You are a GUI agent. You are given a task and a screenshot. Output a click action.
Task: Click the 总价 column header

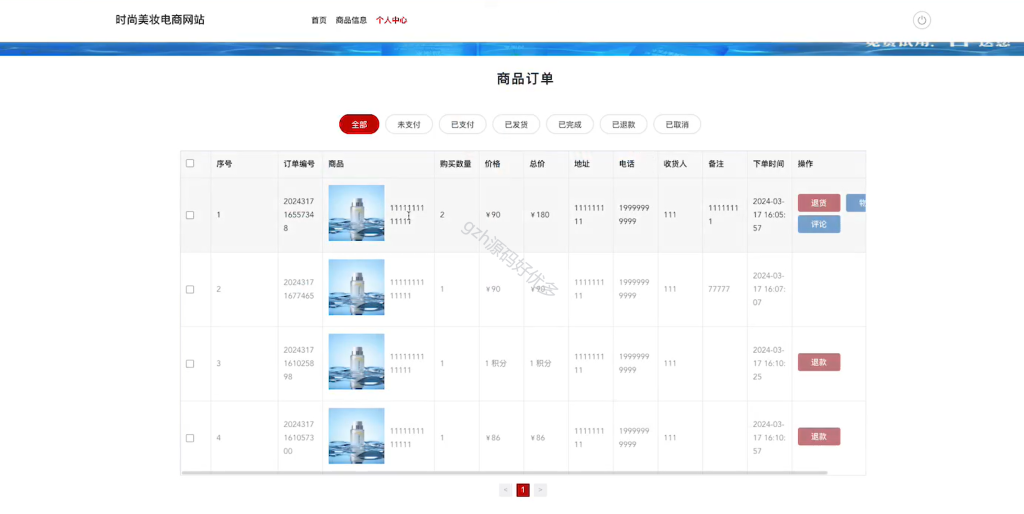537,164
